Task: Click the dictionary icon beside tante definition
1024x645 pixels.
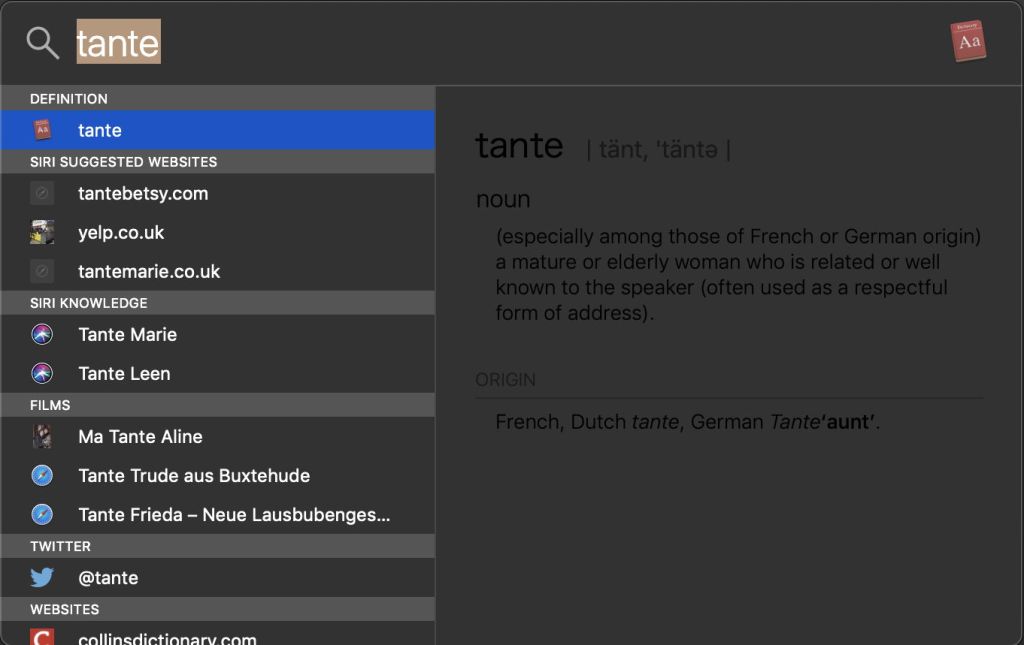Action: point(42,130)
